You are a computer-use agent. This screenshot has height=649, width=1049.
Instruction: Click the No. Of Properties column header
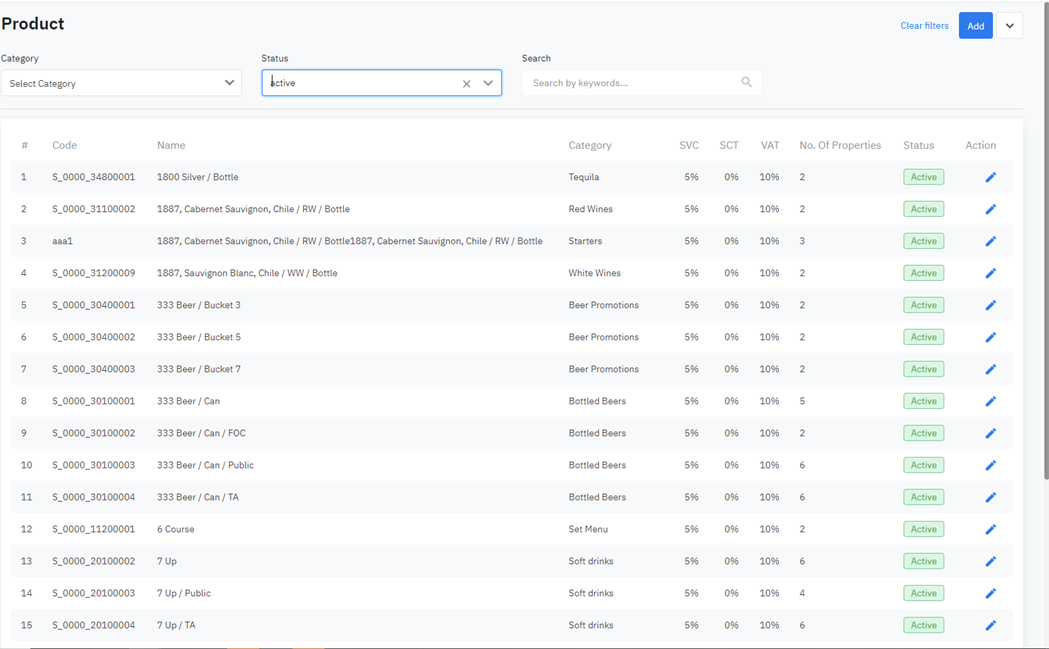[840, 145]
